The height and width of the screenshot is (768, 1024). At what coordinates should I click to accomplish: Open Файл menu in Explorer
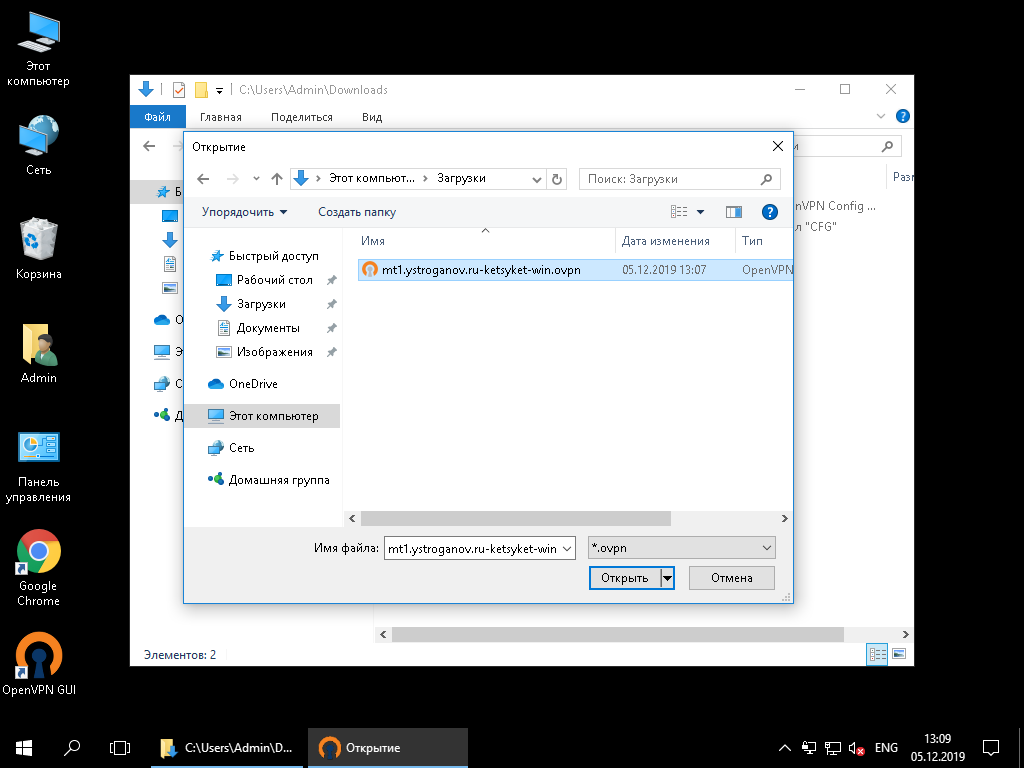coord(157,117)
